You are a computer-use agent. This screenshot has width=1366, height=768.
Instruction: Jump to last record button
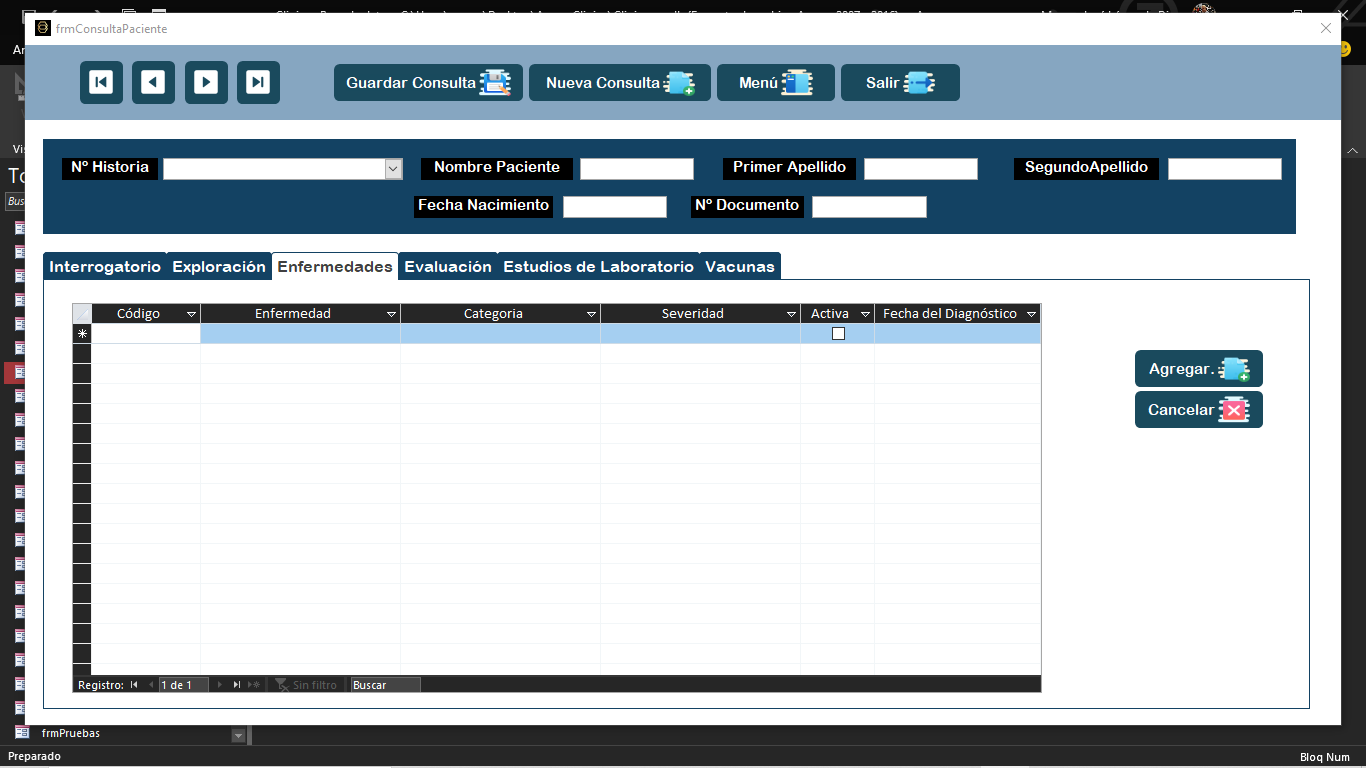pos(258,82)
